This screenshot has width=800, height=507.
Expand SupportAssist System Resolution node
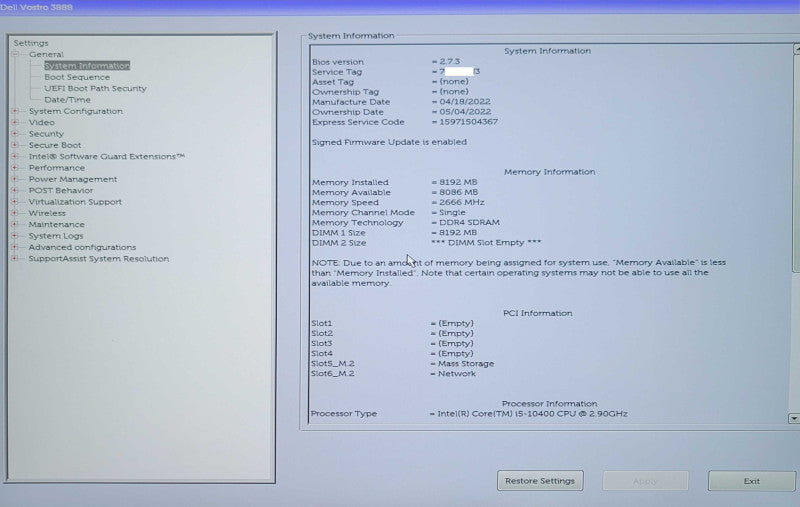point(15,258)
